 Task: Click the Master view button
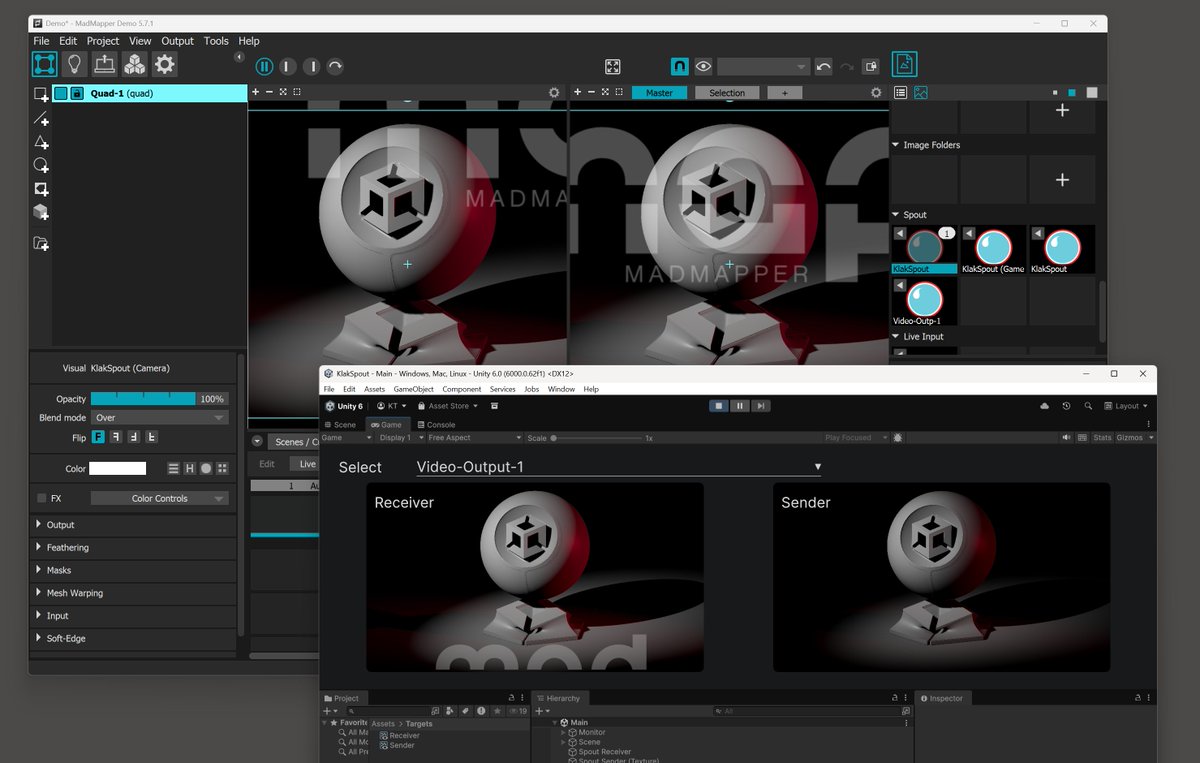(x=659, y=93)
